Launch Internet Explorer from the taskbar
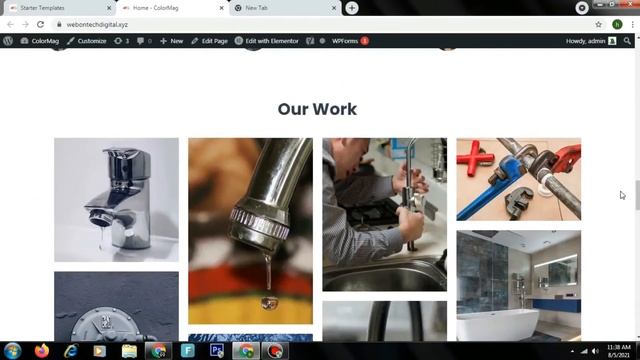 tap(71, 351)
